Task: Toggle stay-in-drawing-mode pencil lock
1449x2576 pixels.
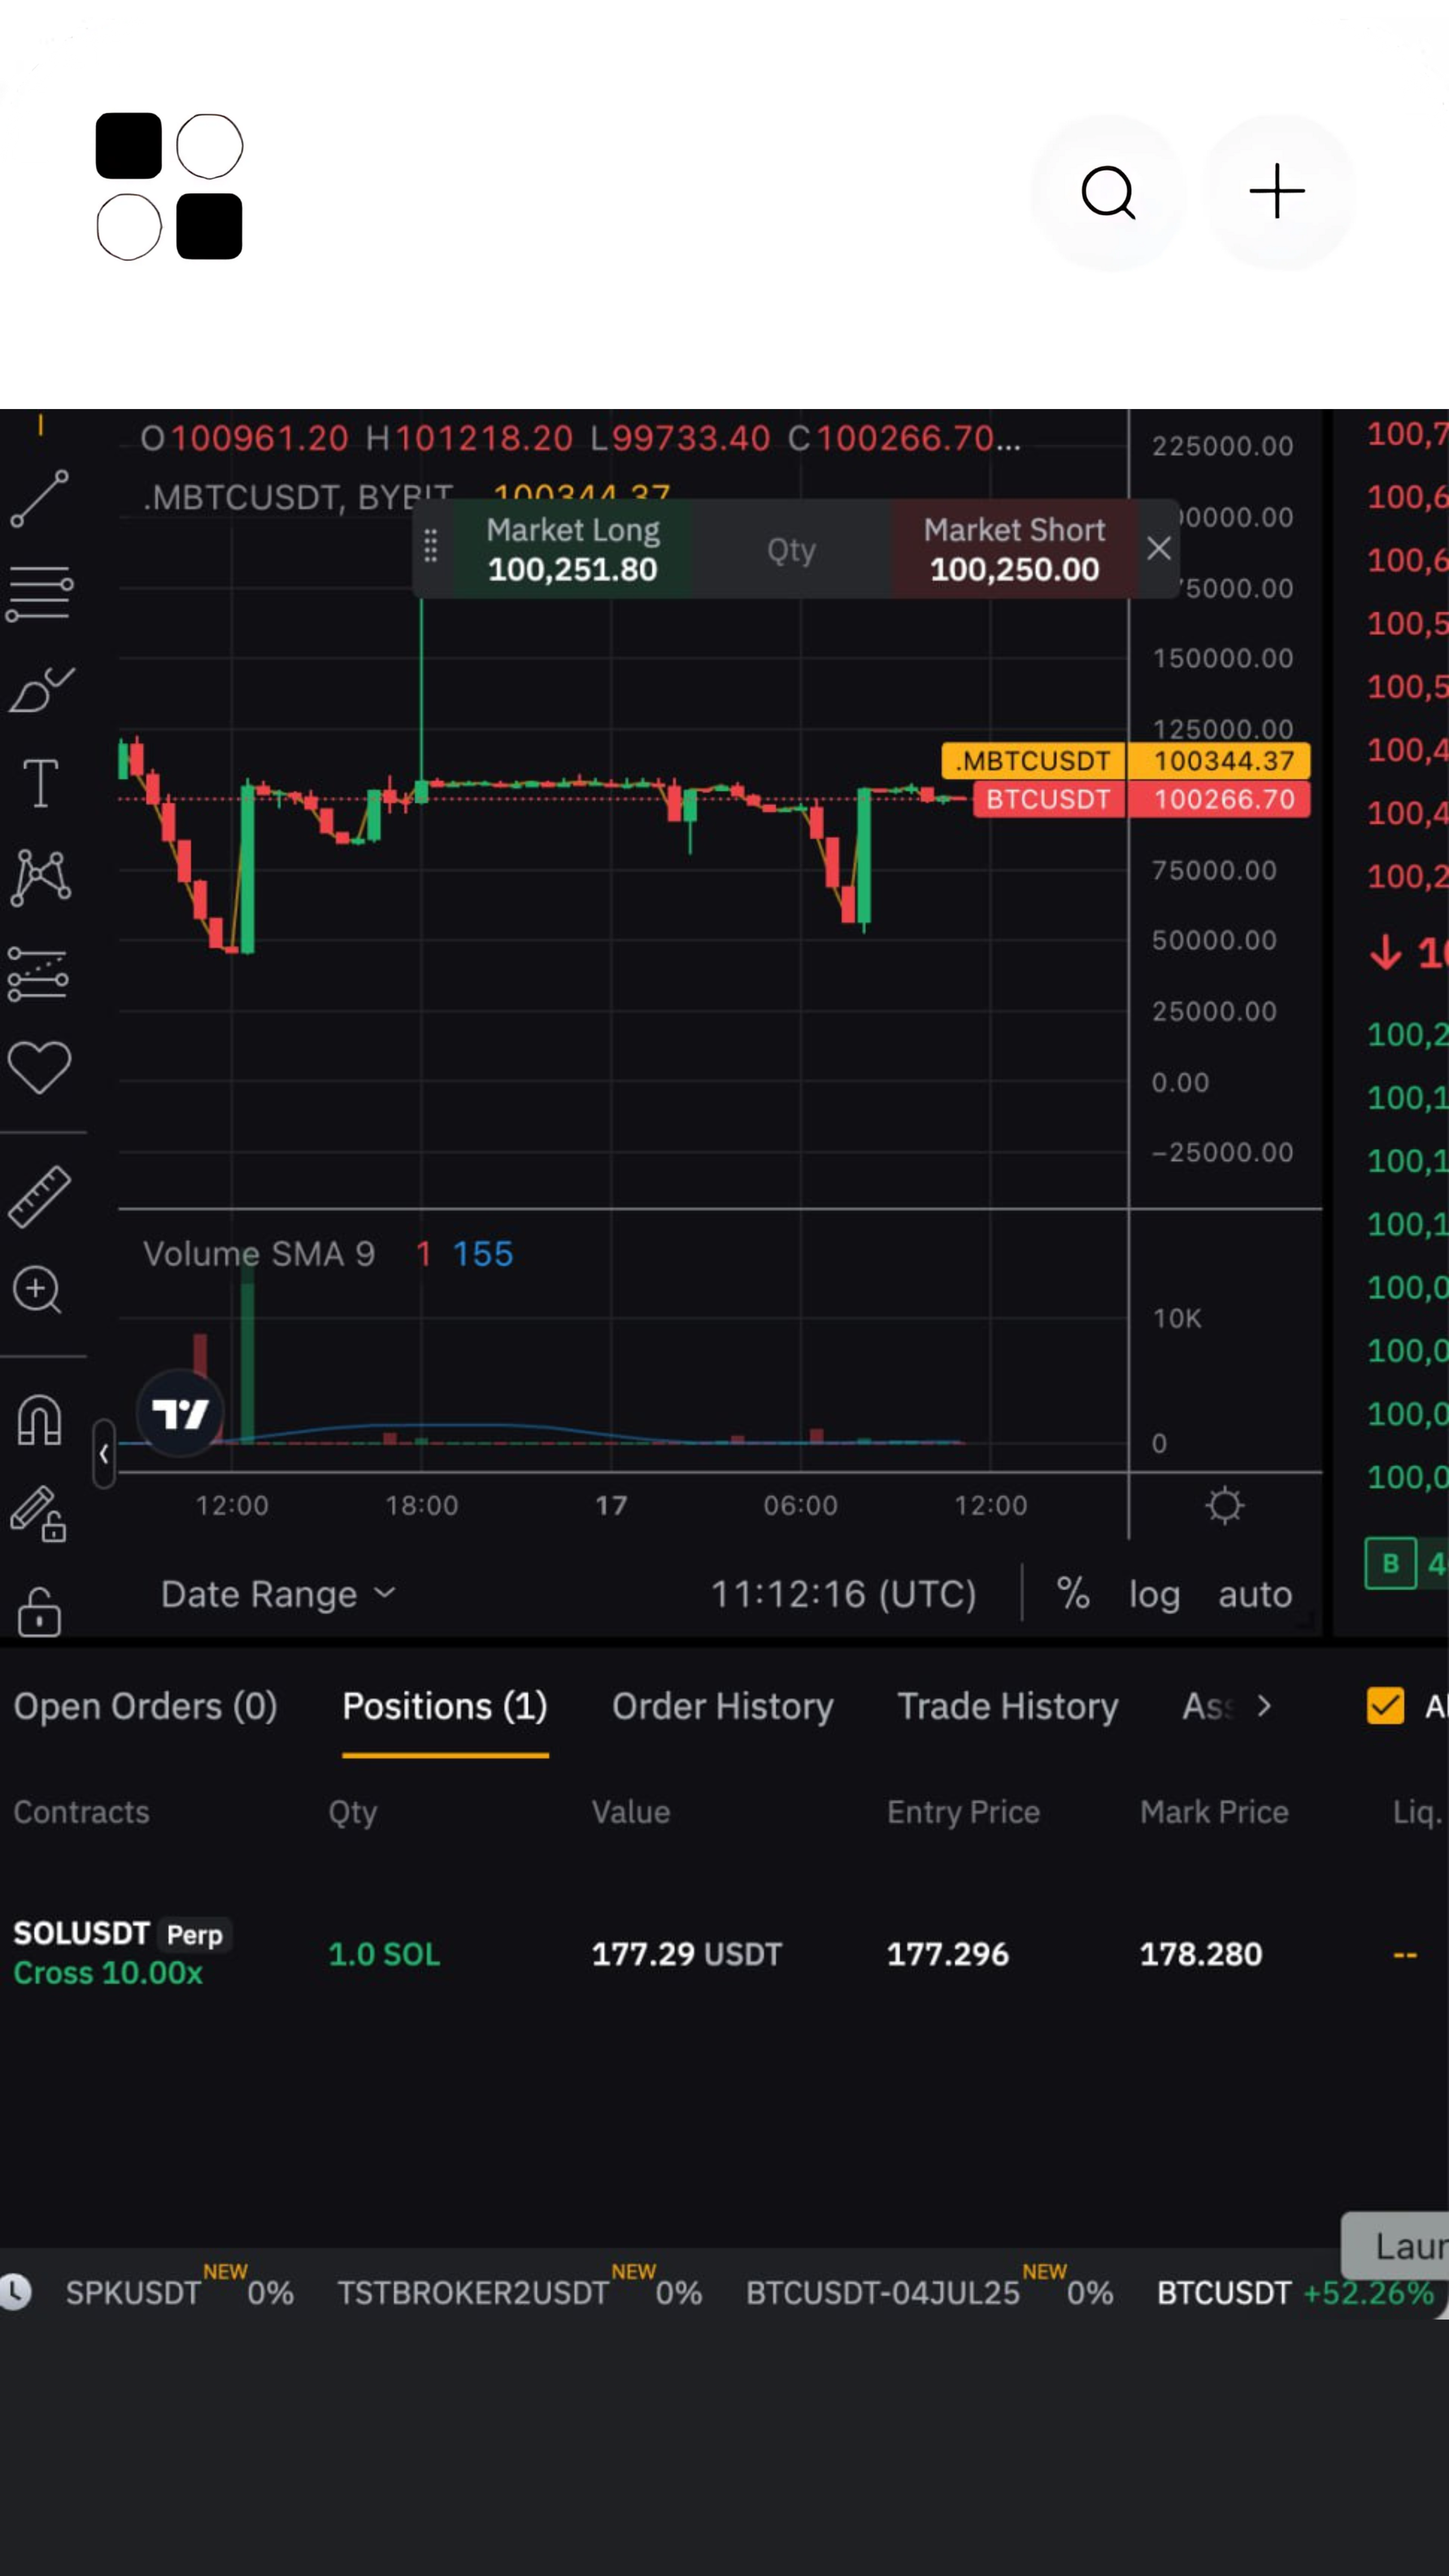Action: [x=38, y=1514]
